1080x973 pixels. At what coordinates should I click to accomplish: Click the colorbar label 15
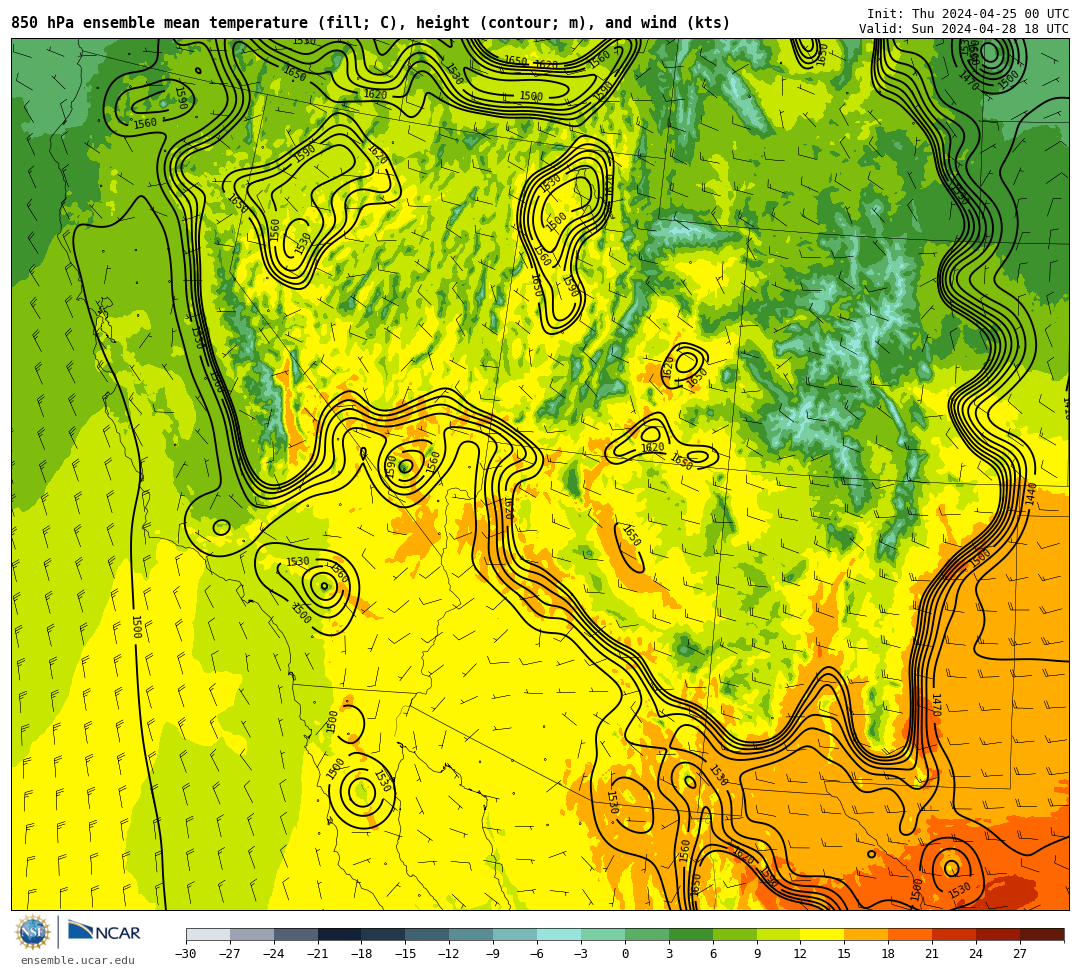pos(844,954)
